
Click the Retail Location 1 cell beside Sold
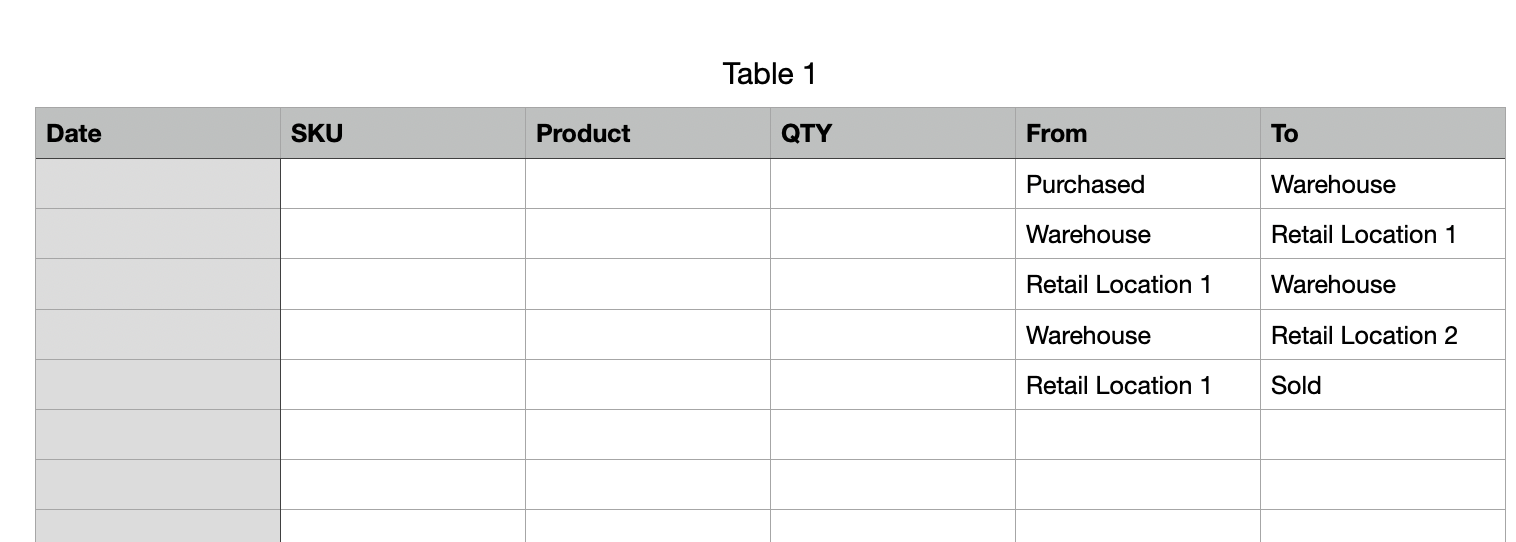click(1138, 385)
